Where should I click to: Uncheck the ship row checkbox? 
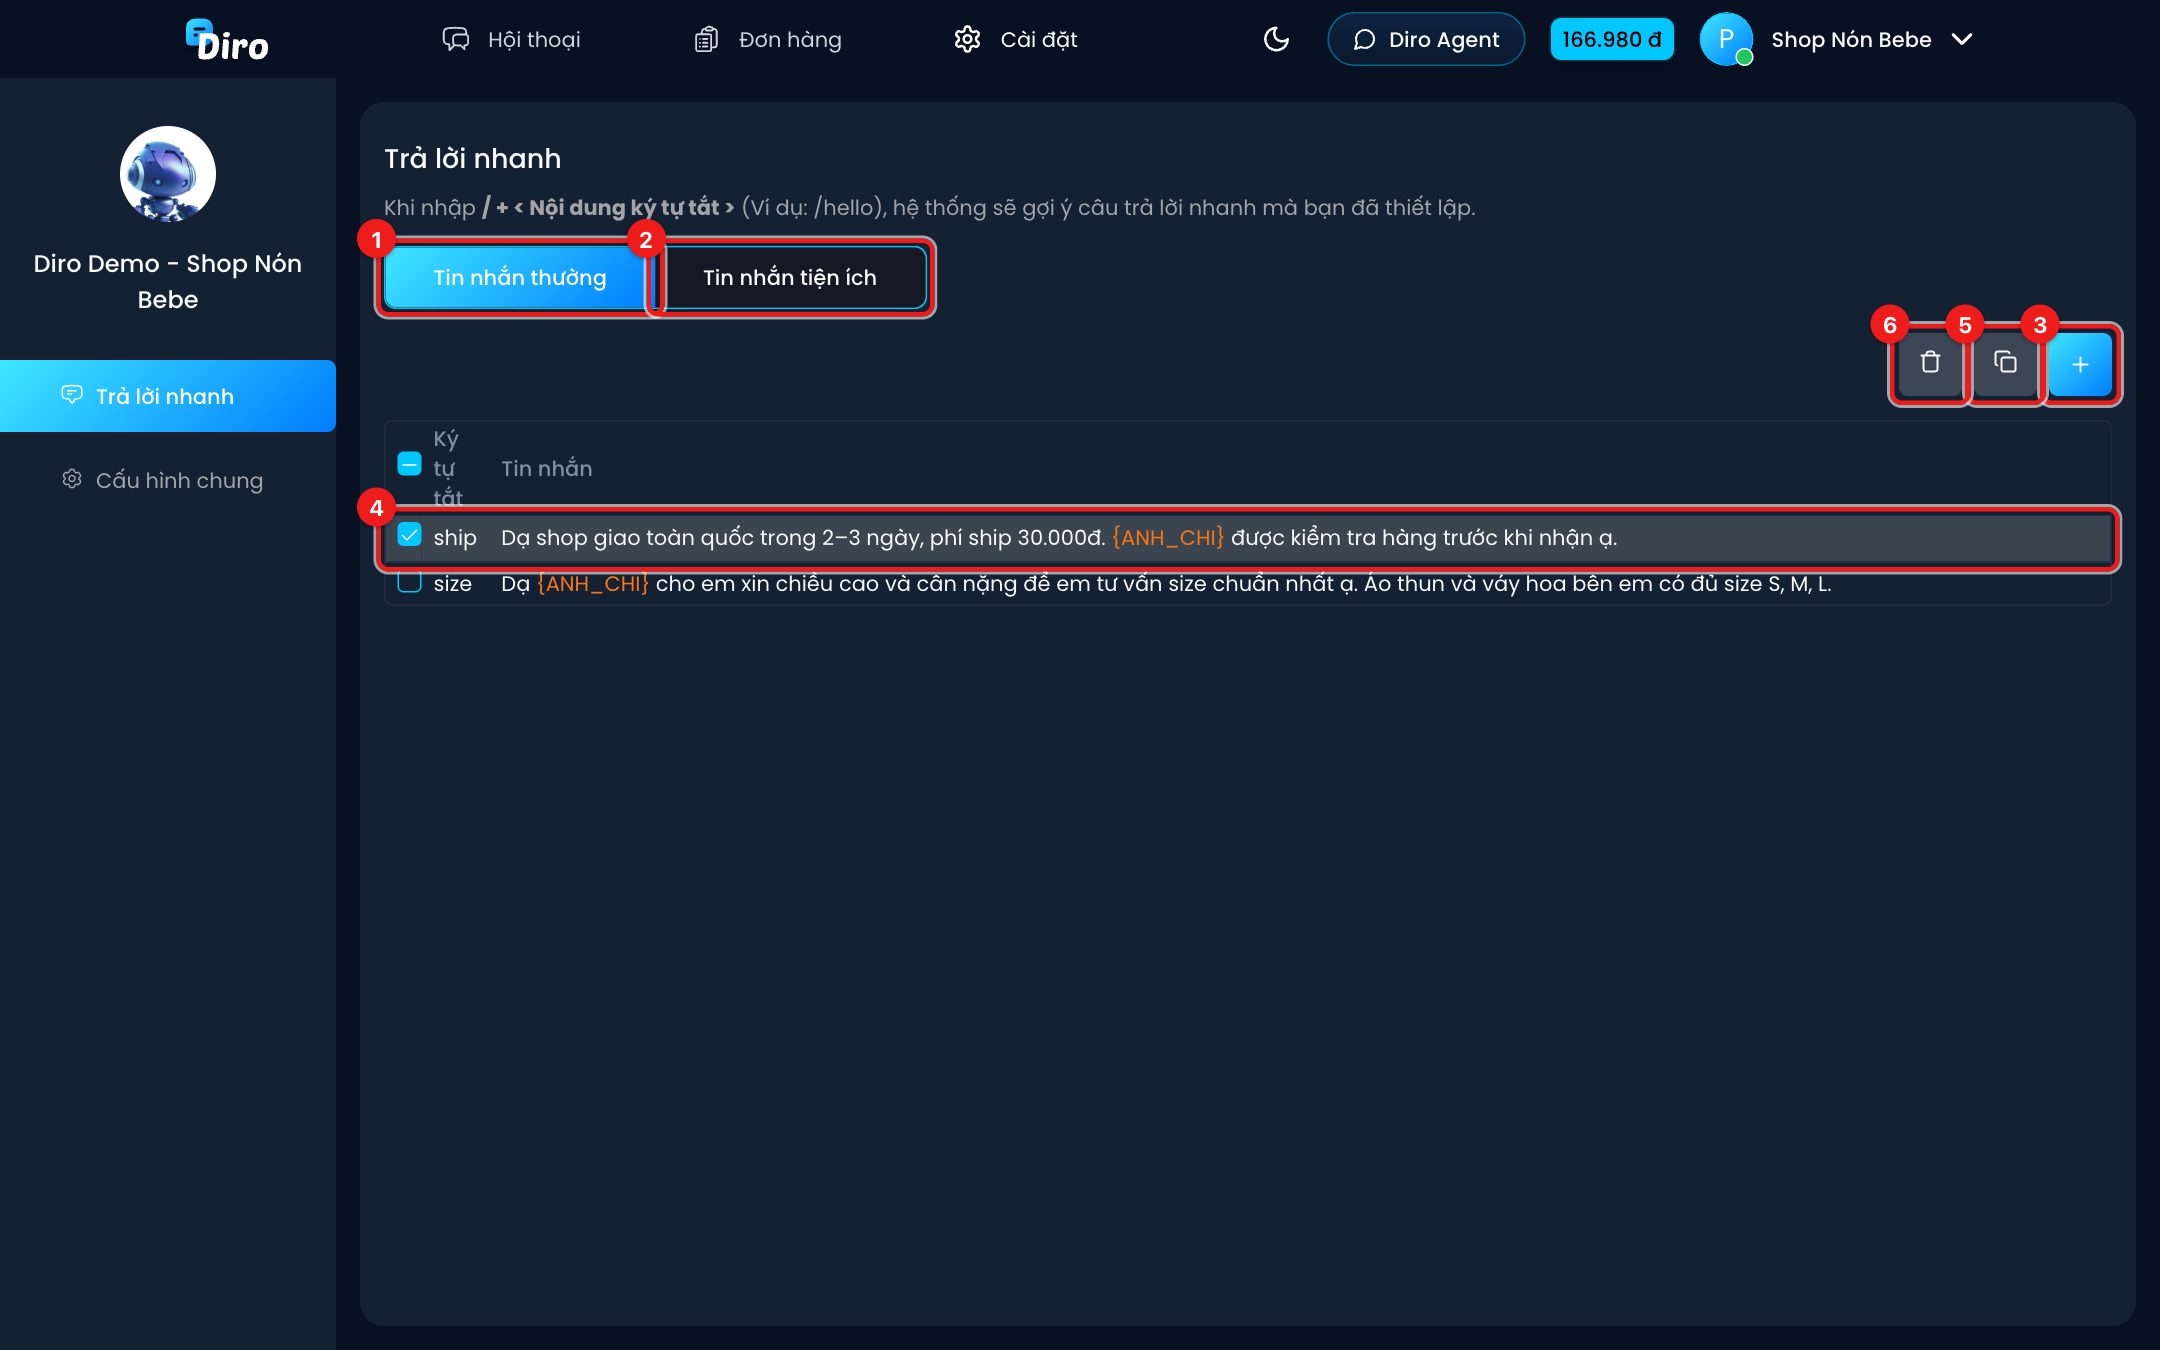(409, 535)
